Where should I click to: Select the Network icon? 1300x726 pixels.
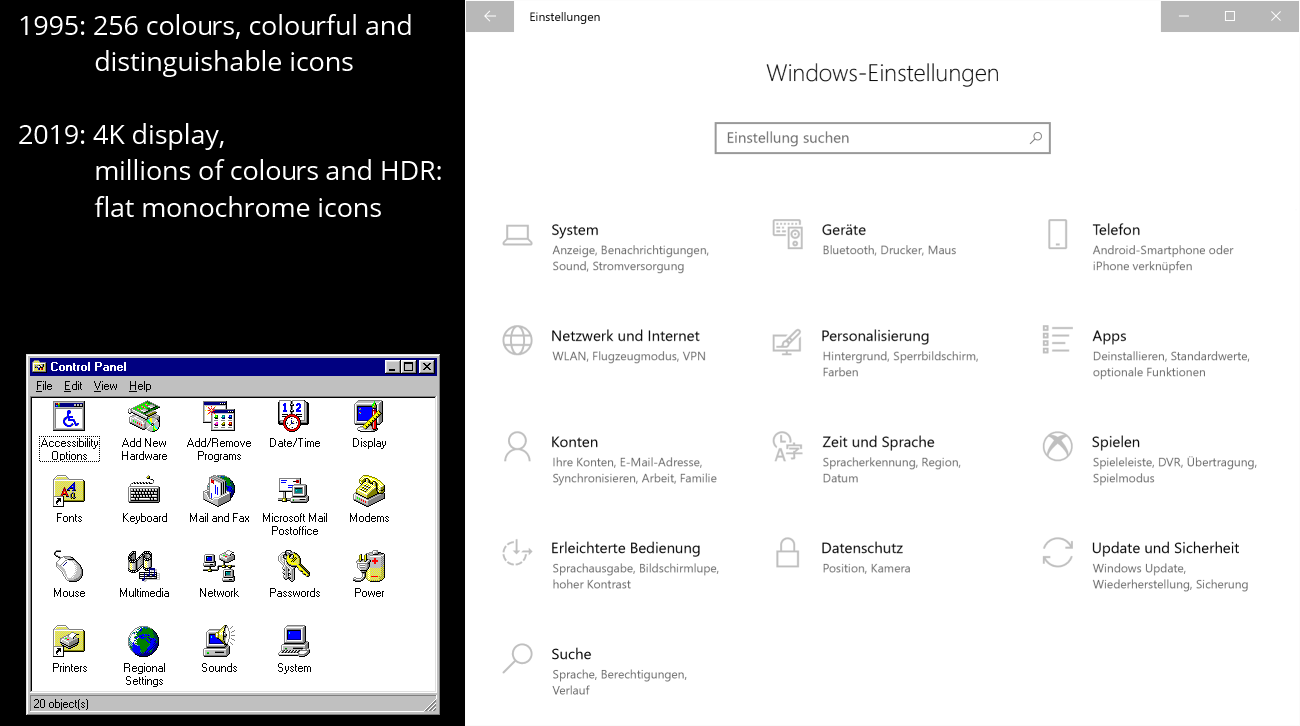pyautogui.click(x=218, y=566)
